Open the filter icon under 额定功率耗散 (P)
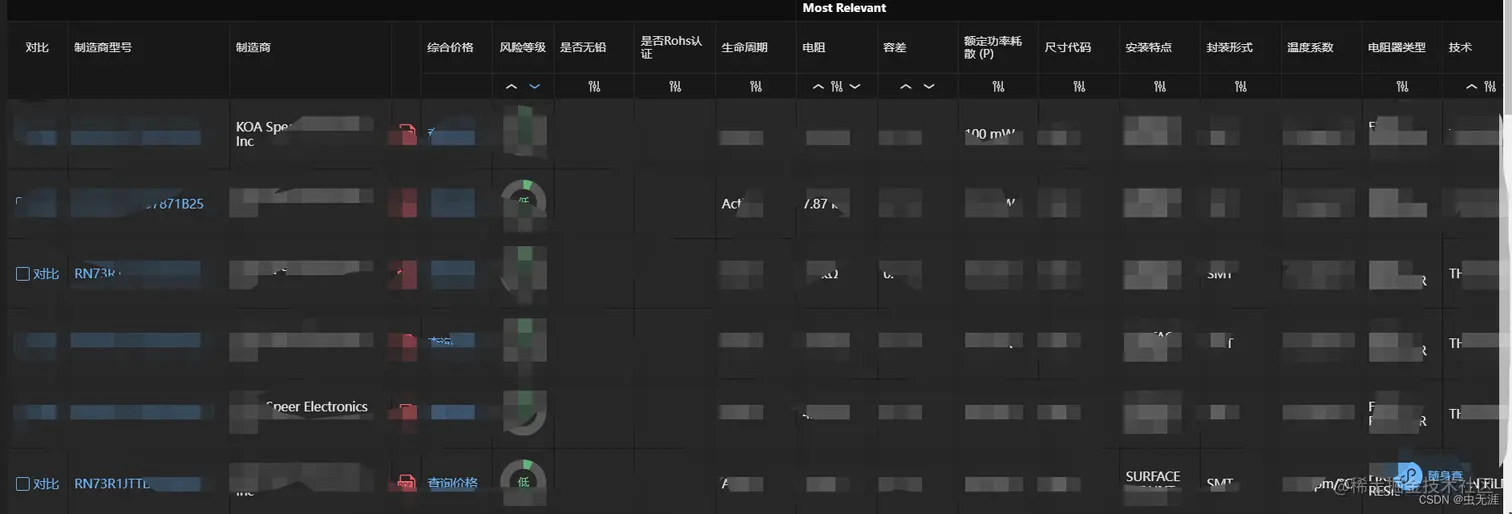The image size is (1512, 514). (998, 87)
